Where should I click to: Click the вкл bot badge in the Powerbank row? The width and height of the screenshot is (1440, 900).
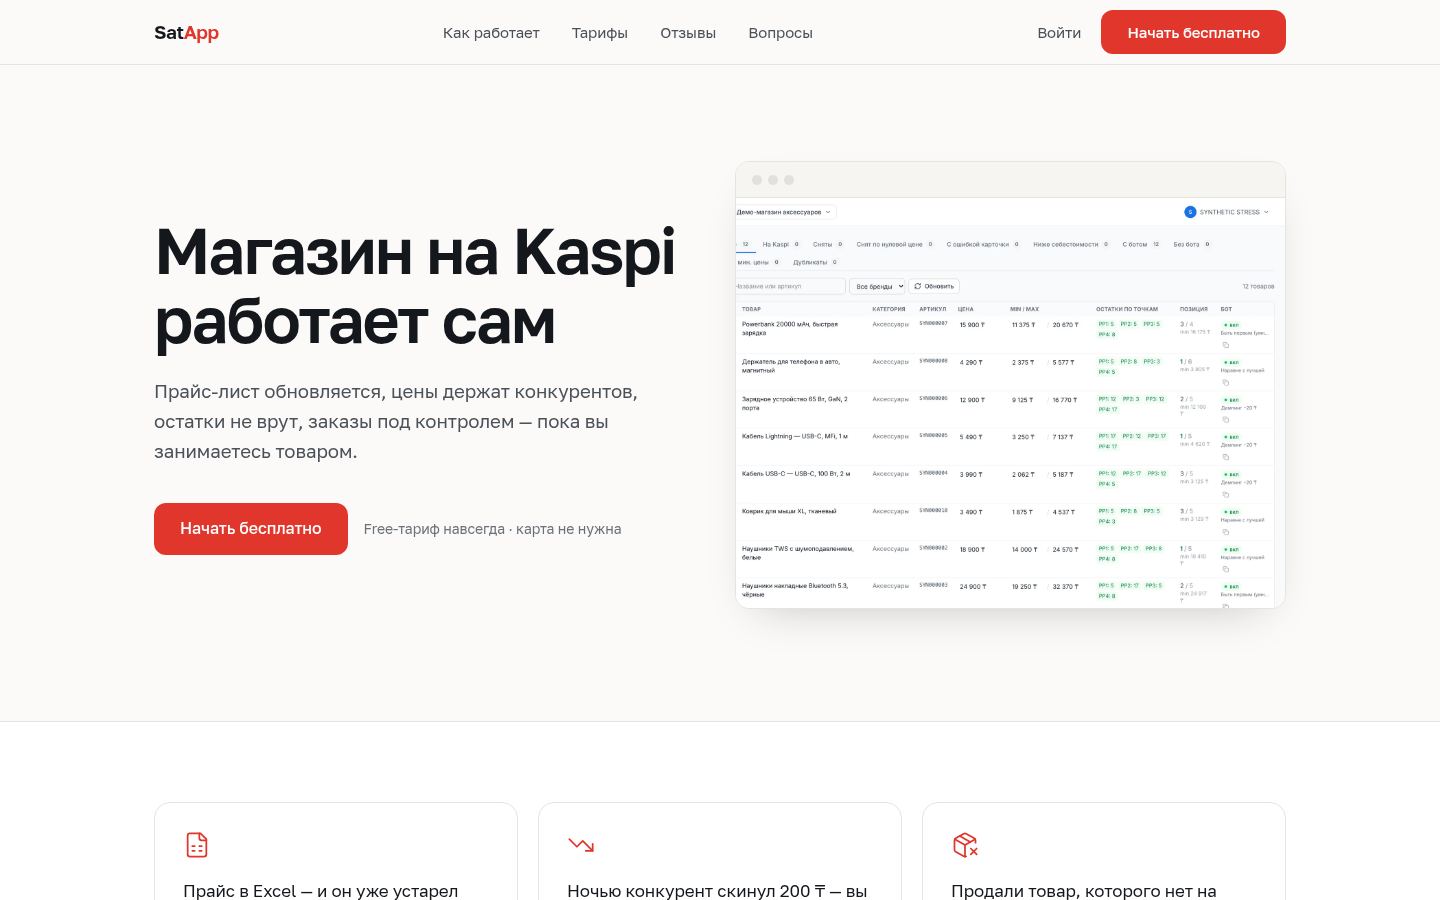[1231, 325]
